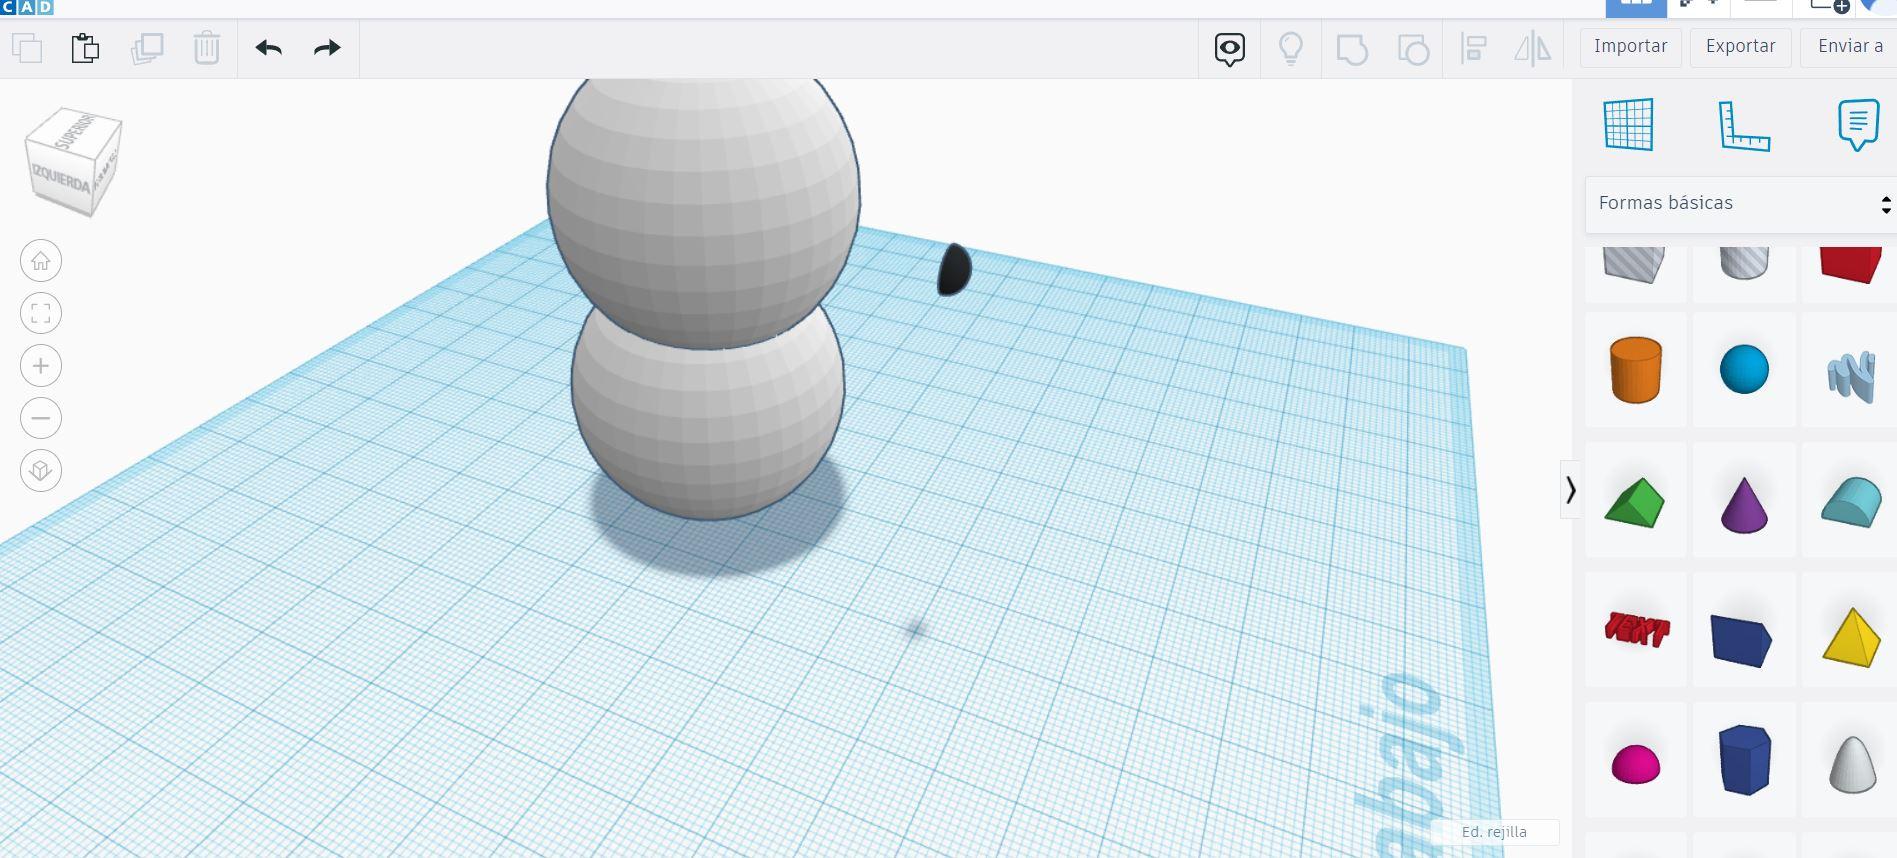
Task: Pick the green roof shape
Action: point(1635,502)
